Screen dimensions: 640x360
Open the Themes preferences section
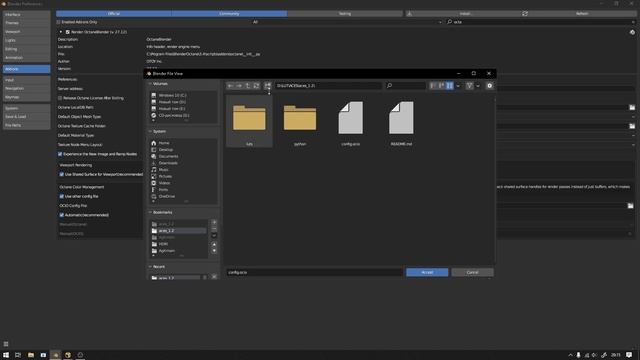(27, 23)
